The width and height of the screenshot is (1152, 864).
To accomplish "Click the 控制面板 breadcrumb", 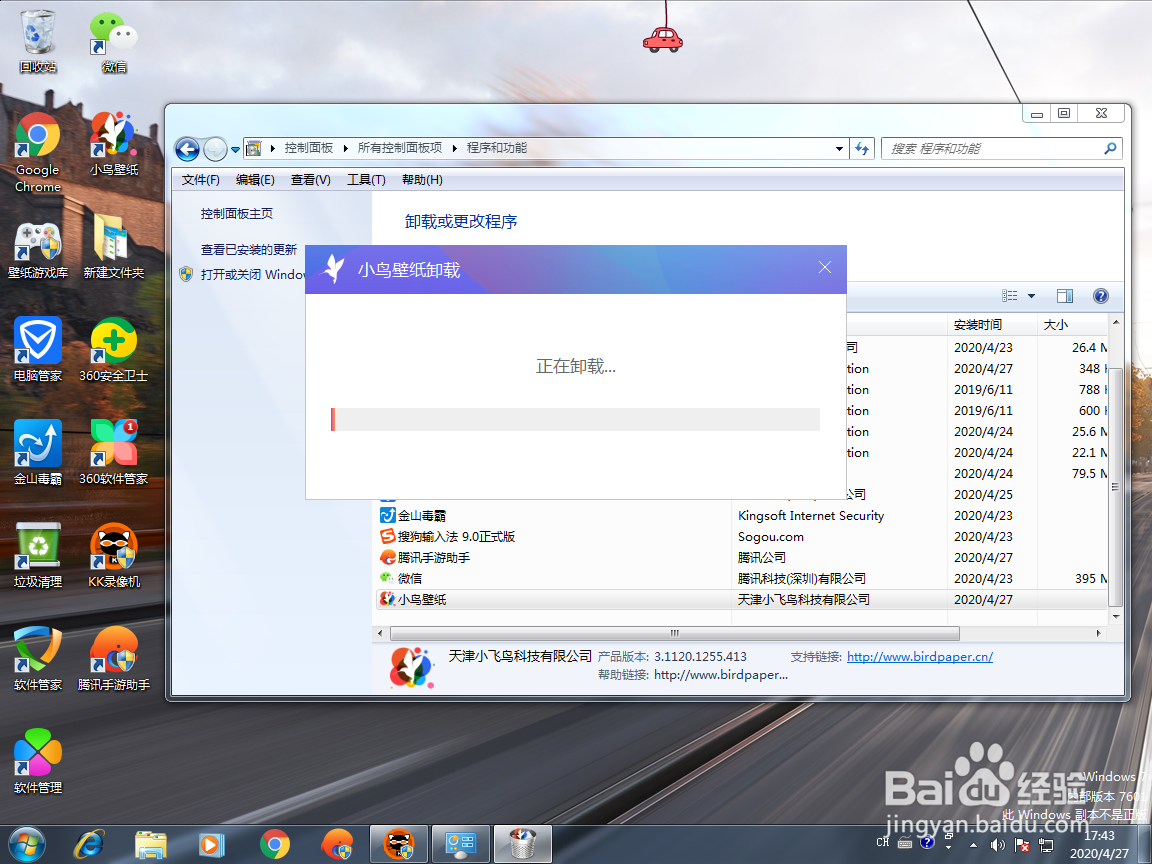I will 309,148.
